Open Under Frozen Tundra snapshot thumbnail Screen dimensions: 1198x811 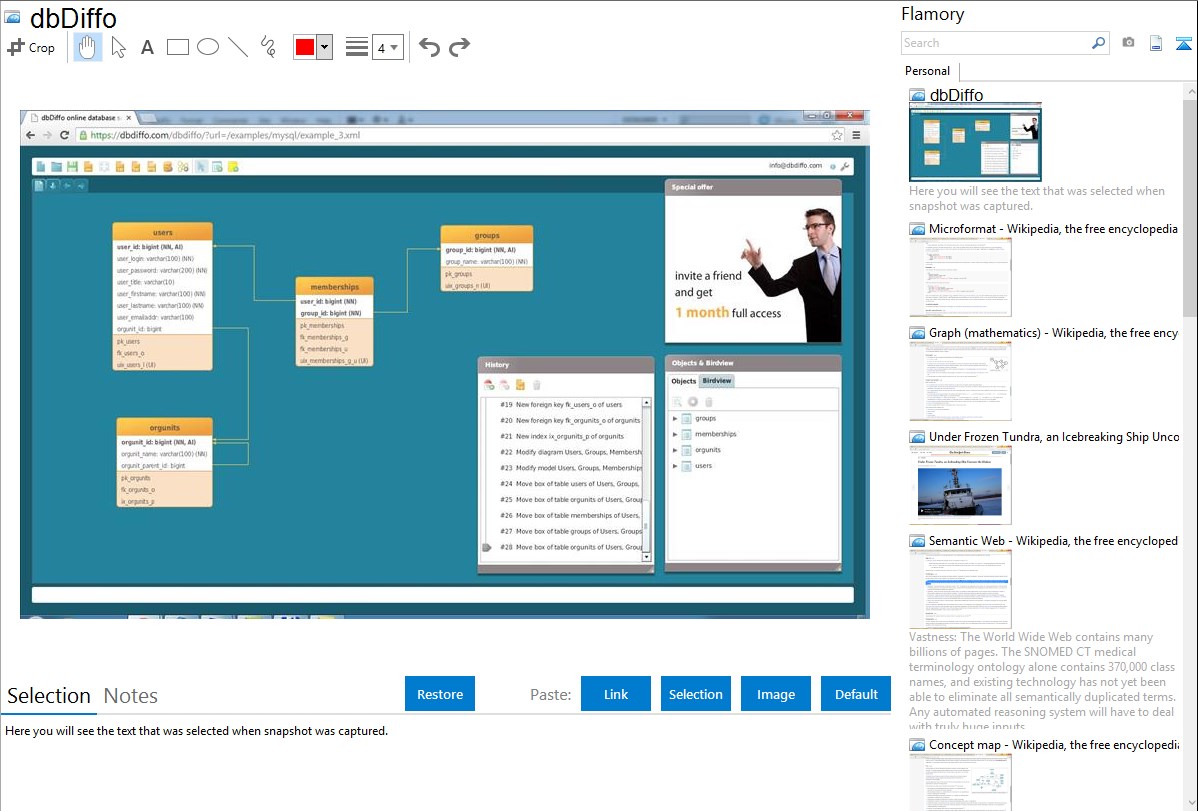click(960, 485)
